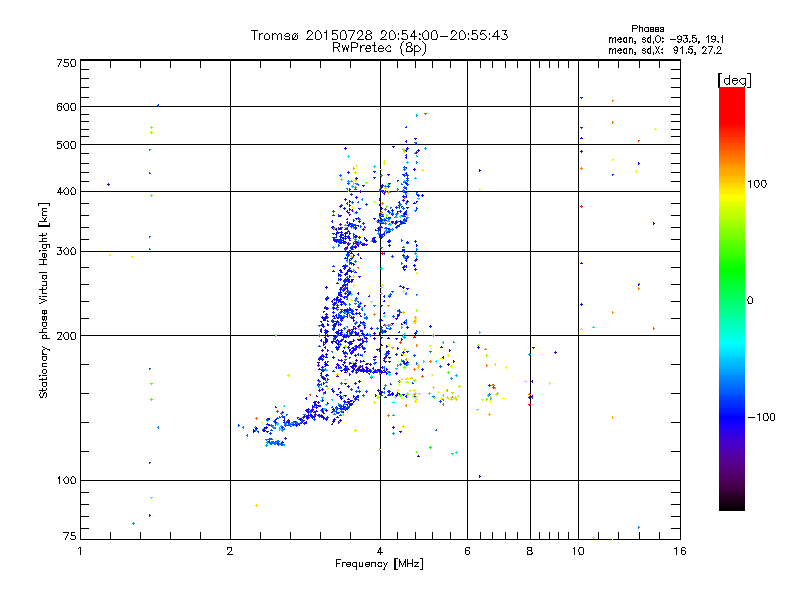Click the plot title 'Tromsø 20150728 20:54:00-20:55:43'
This screenshot has width=800, height=600.
(x=379, y=35)
